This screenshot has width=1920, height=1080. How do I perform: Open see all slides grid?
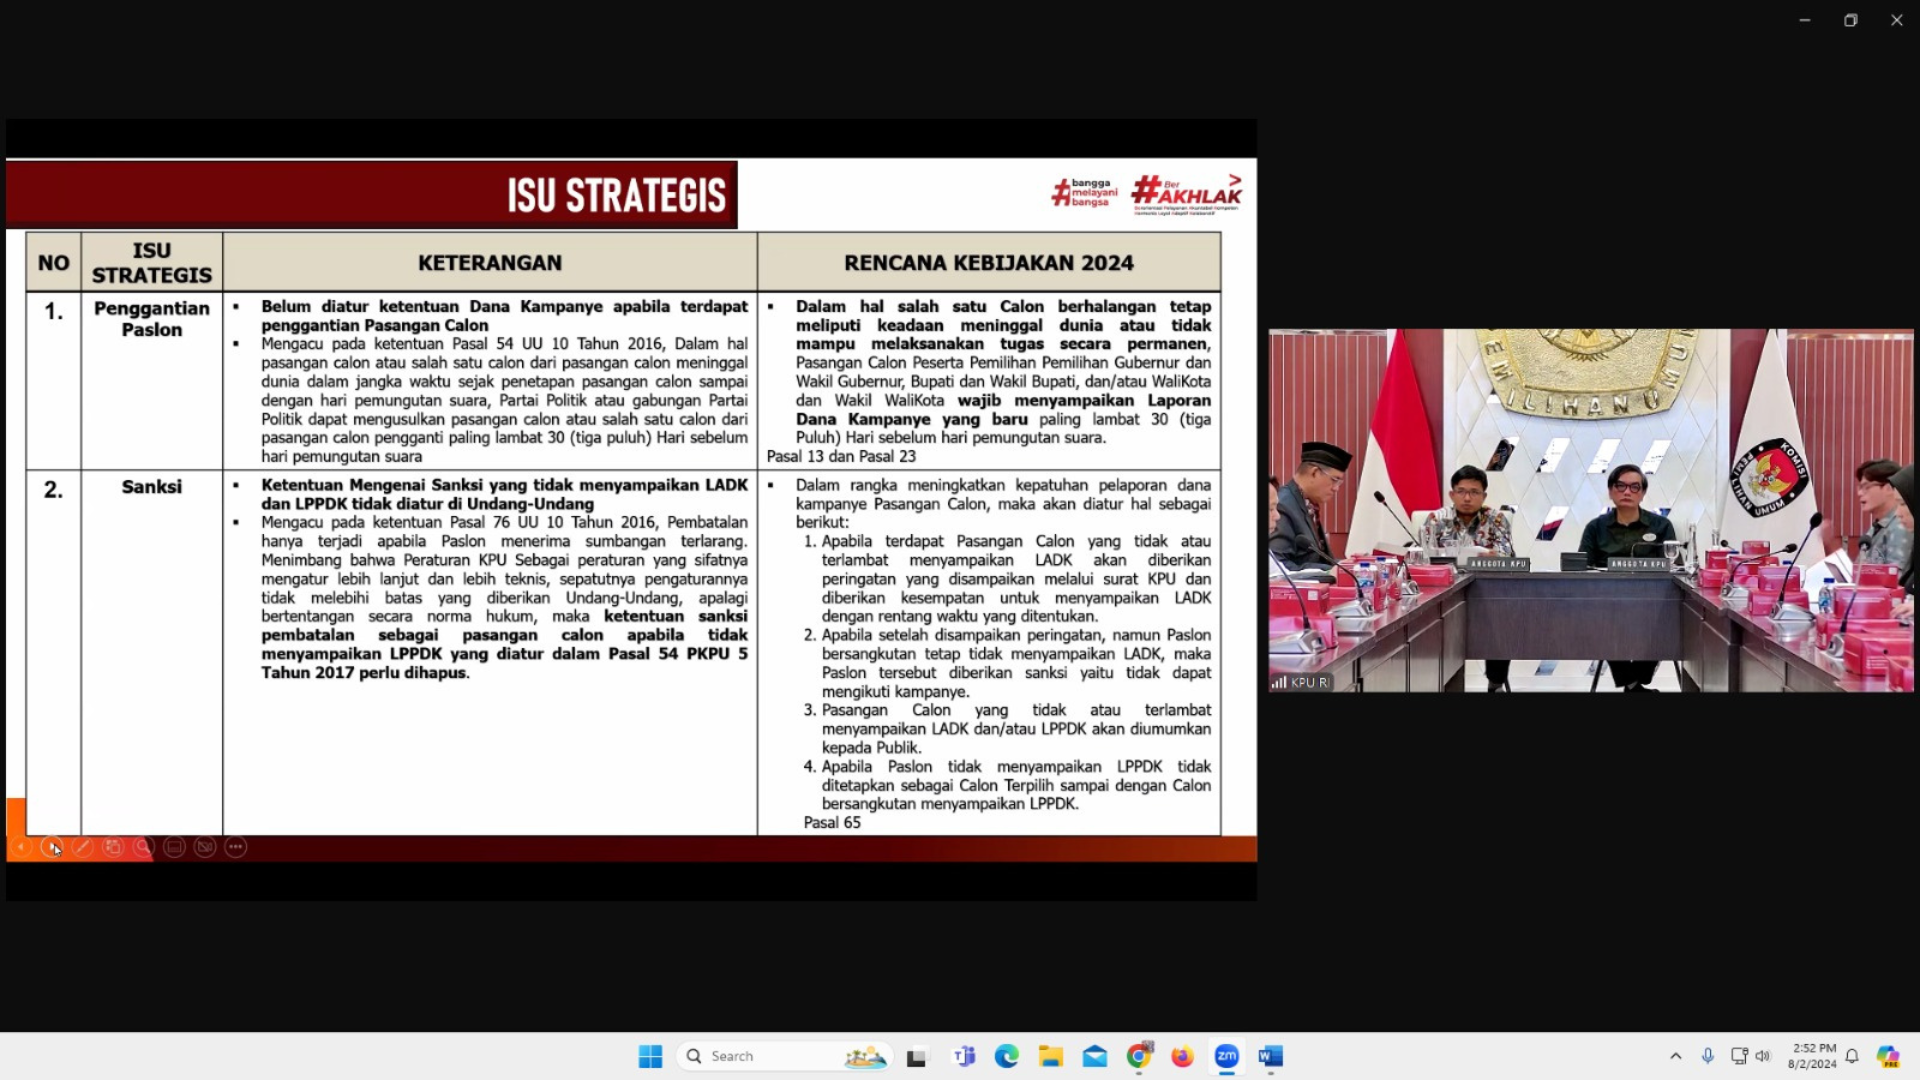113,847
